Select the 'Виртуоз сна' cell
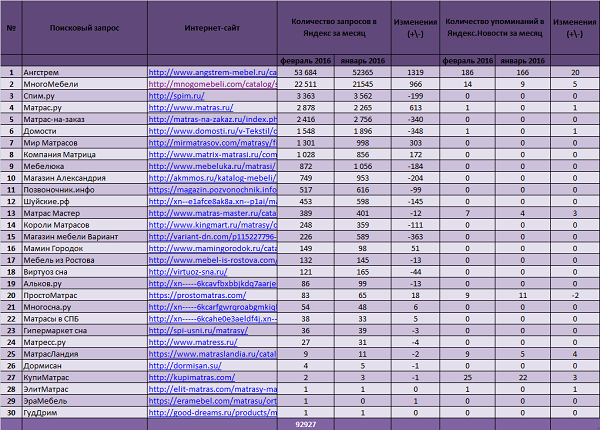The image size is (600, 430). pyautogui.click(x=85, y=272)
